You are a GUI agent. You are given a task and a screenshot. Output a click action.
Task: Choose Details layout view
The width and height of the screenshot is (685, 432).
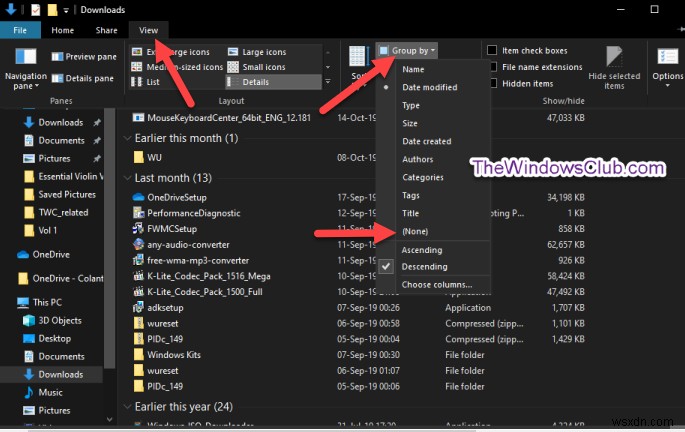pyautogui.click(x=273, y=82)
